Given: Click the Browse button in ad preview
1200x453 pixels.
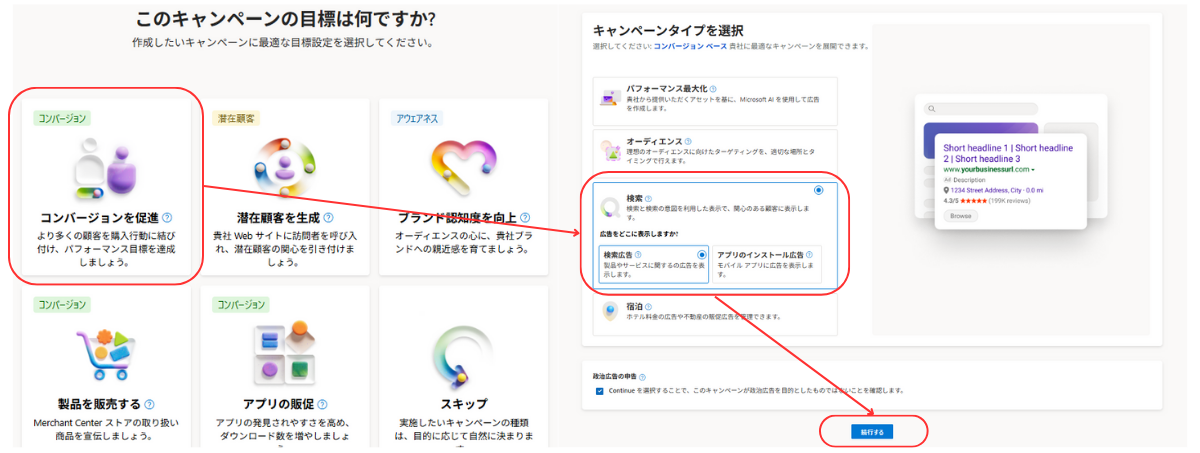Looking at the screenshot, I should pyautogui.click(x=961, y=216).
